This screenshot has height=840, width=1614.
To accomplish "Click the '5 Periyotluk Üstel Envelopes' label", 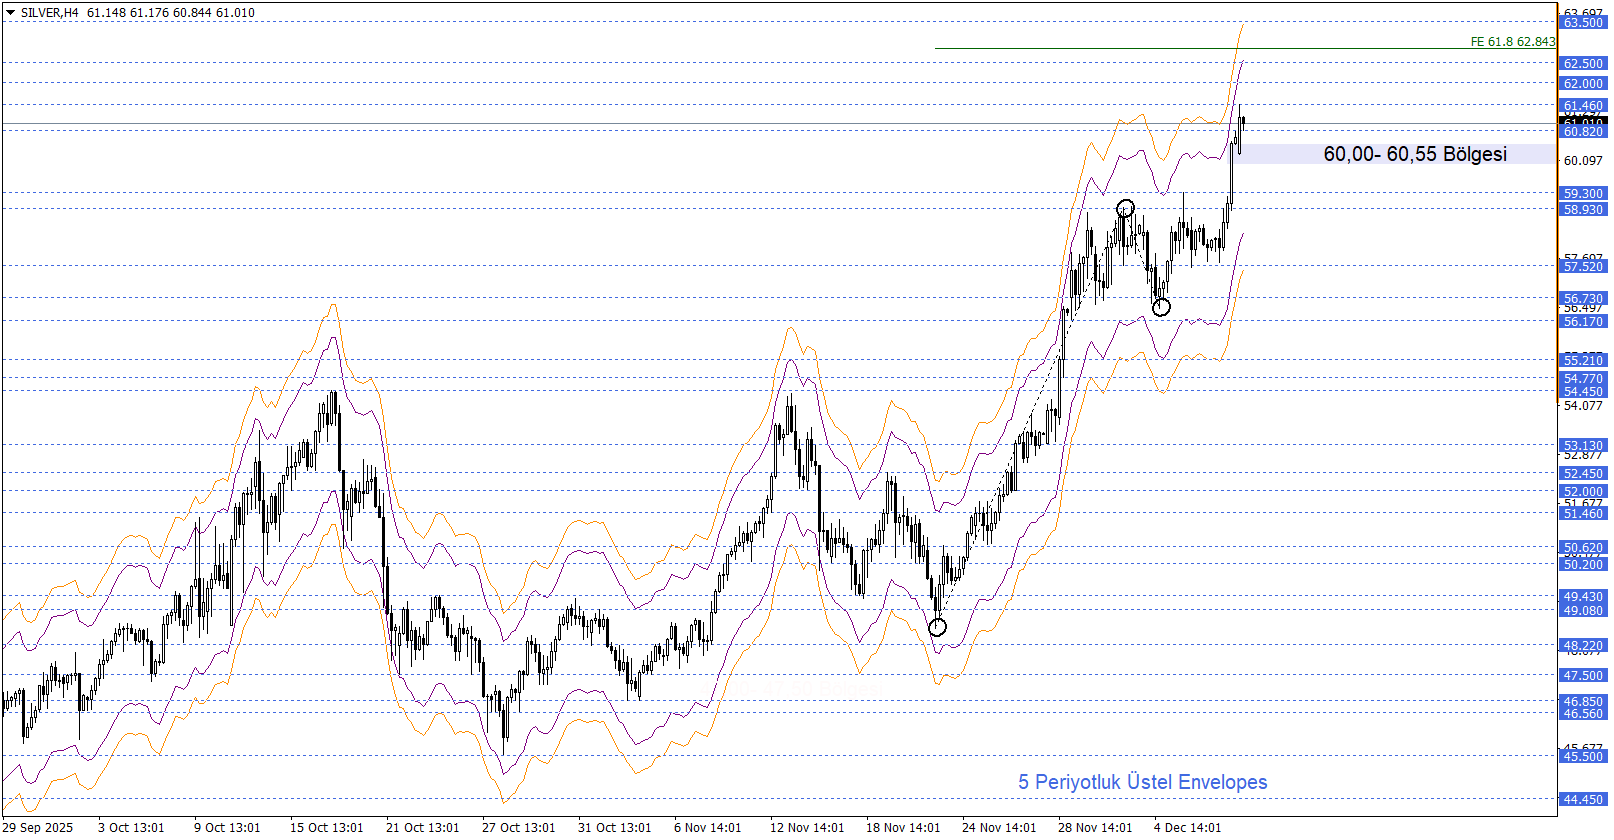I will [1142, 782].
